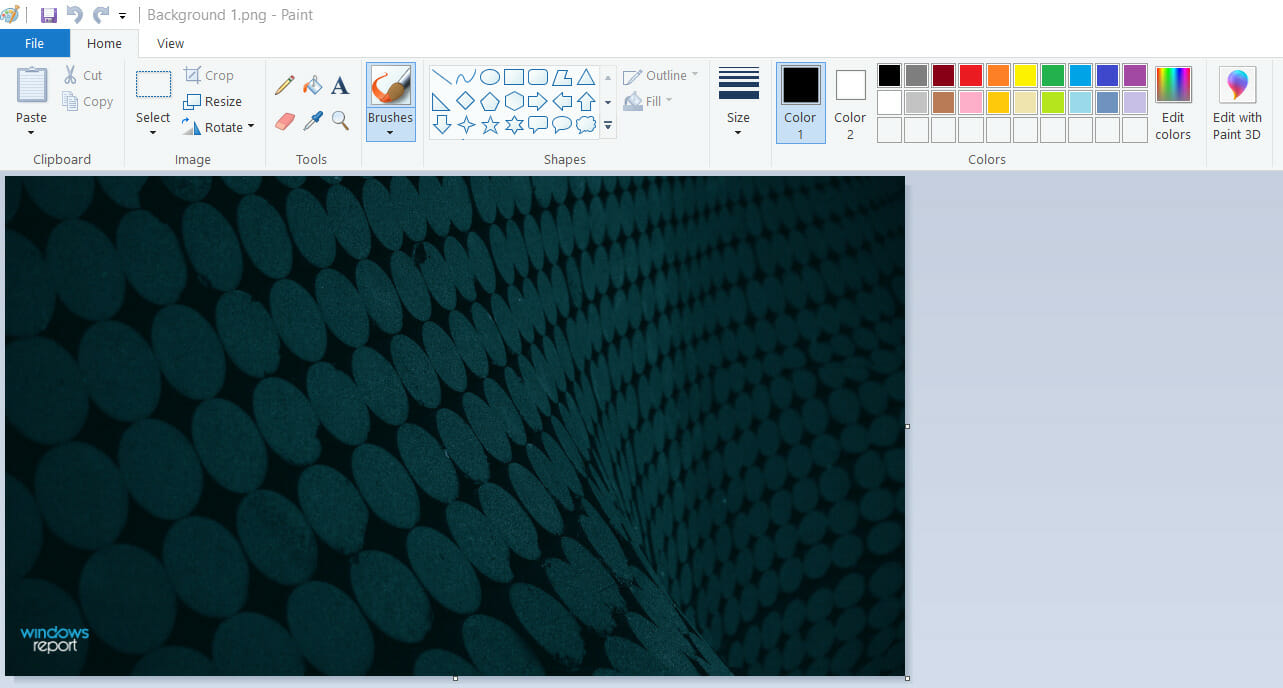Switch to the Home ribbon tab
Viewport: 1283px width, 688px height.
click(x=104, y=43)
